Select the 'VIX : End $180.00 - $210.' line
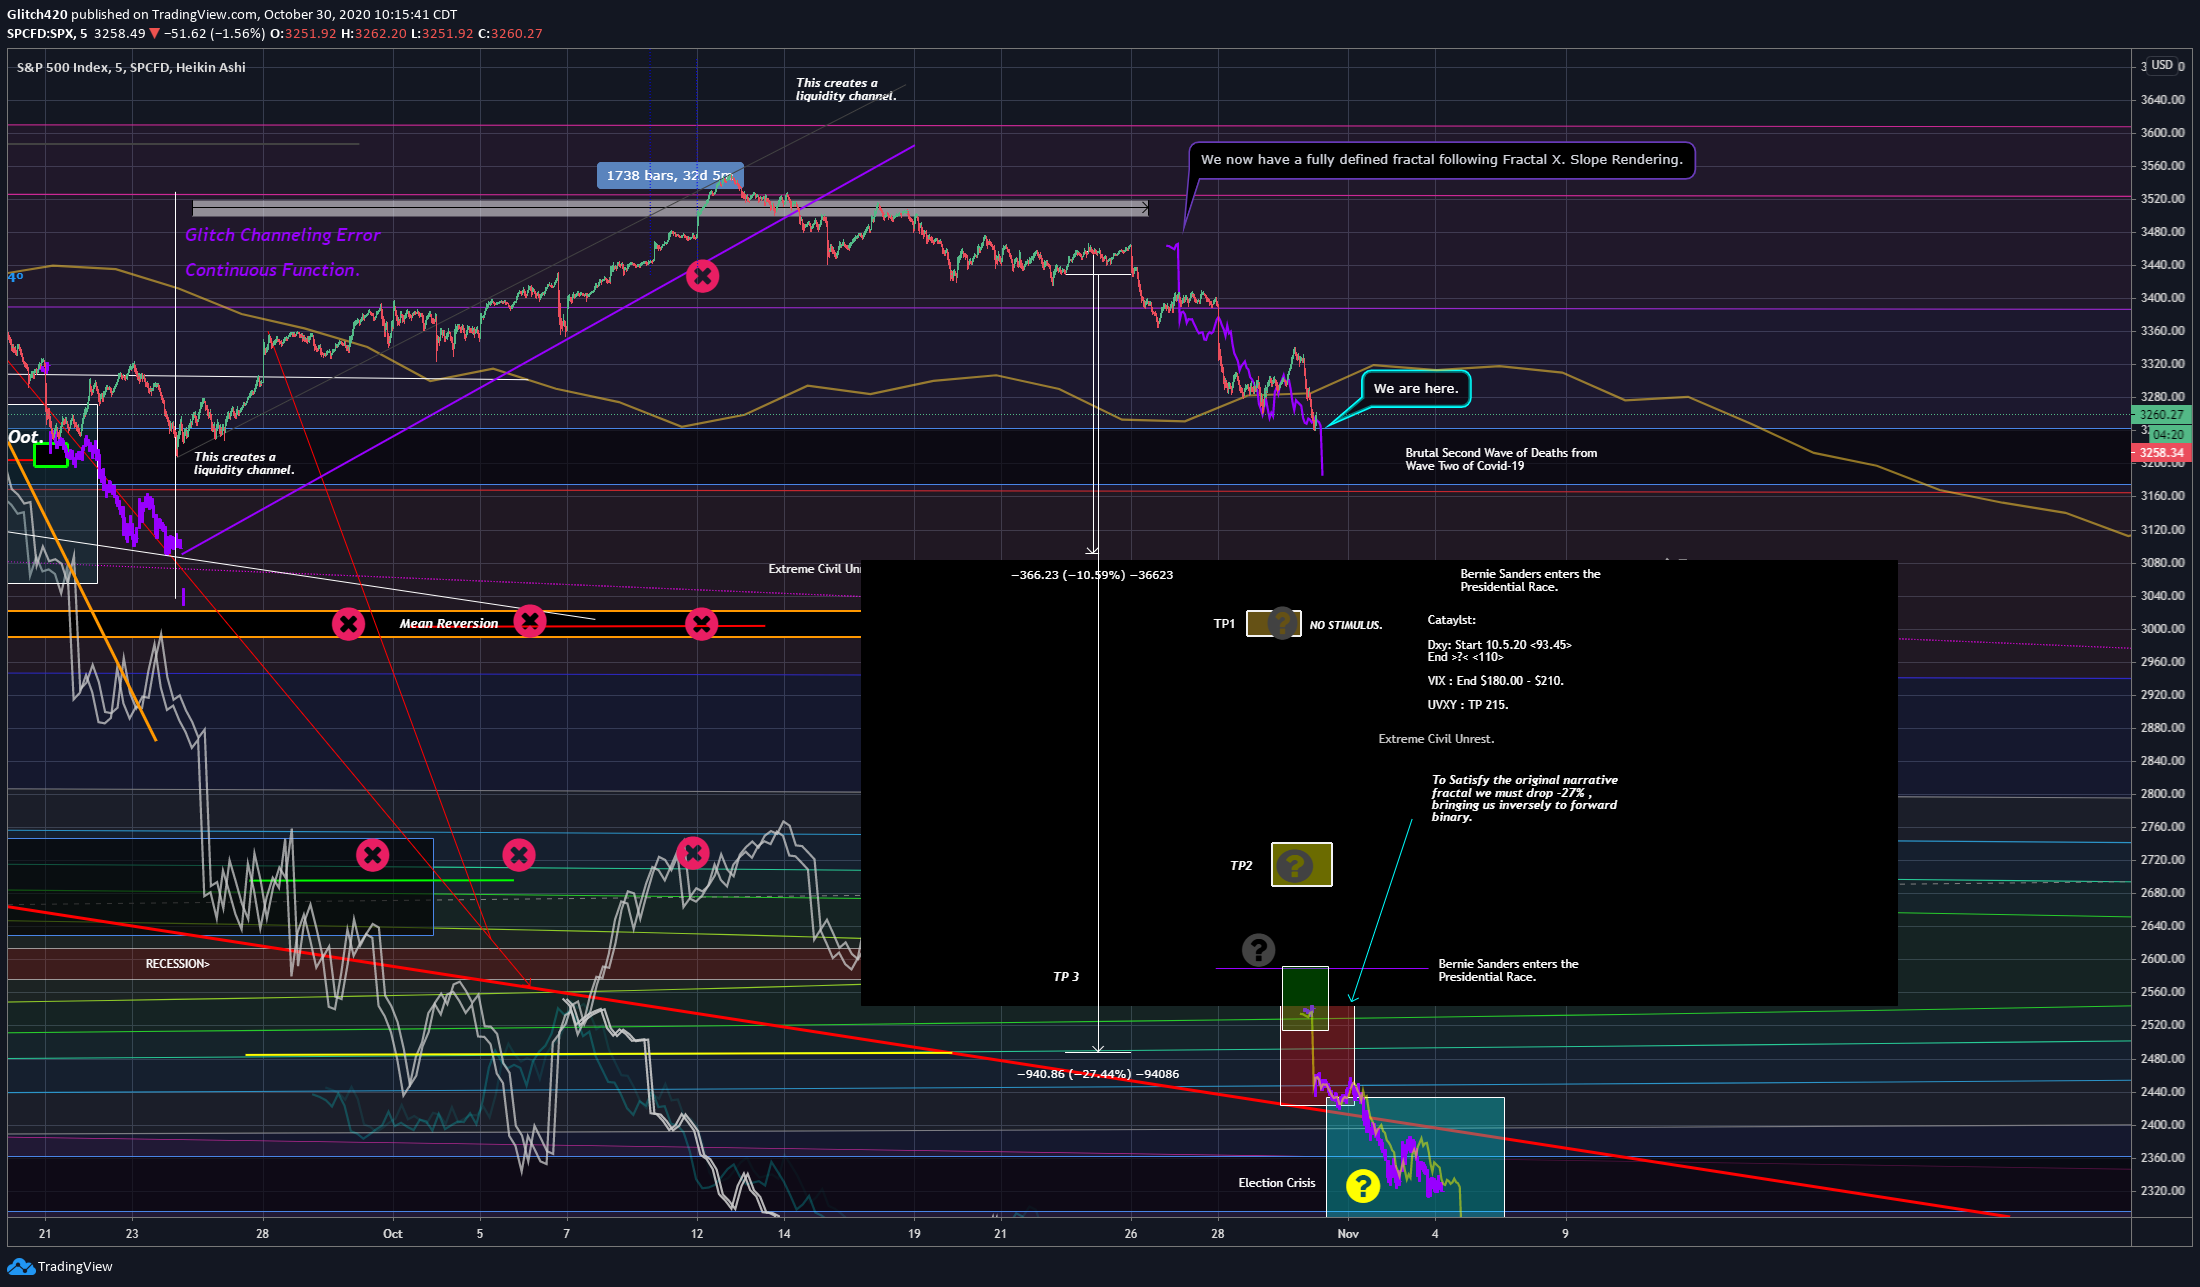This screenshot has width=2200, height=1287. click(x=1496, y=681)
